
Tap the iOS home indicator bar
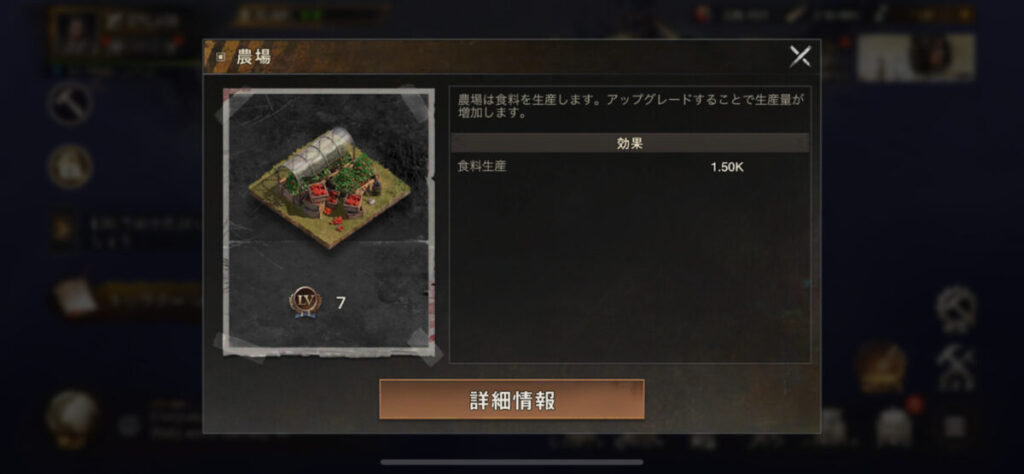coord(511,462)
